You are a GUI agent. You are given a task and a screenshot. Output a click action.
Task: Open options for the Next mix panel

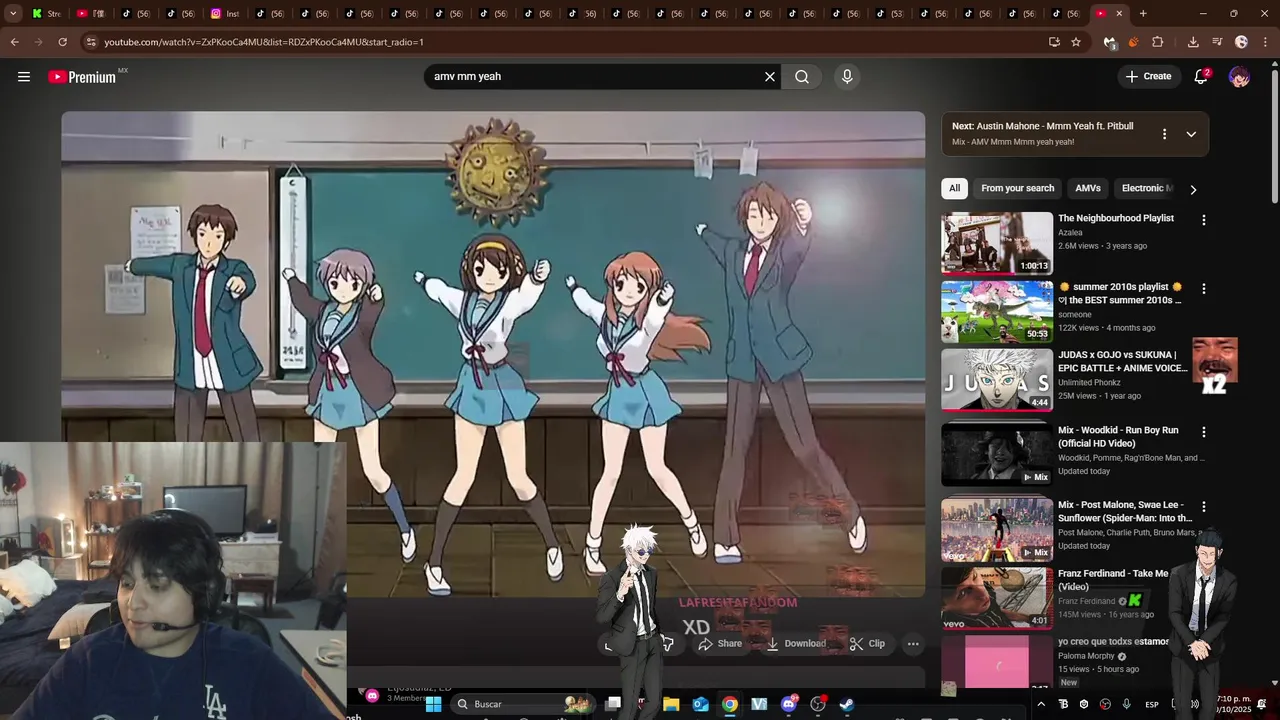click(x=1164, y=134)
